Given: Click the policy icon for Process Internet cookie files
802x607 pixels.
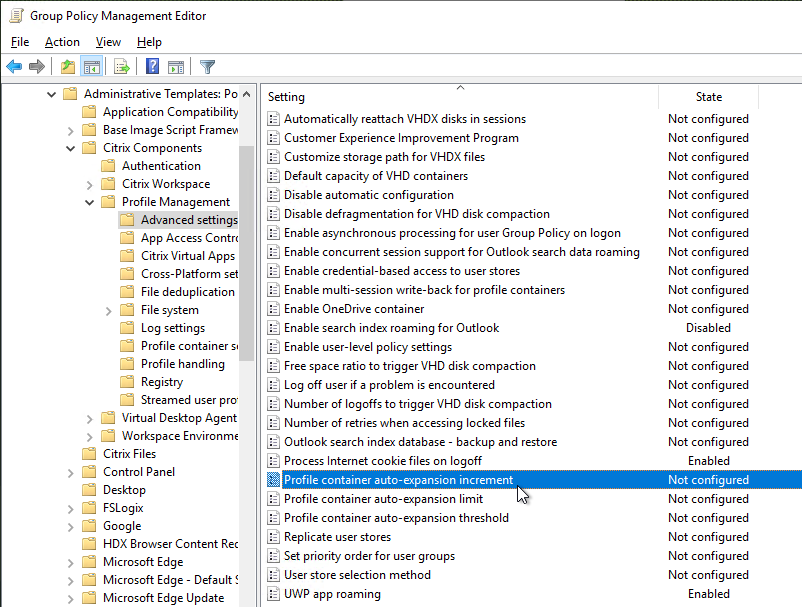Looking at the screenshot, I should click(x=274, y=461).
